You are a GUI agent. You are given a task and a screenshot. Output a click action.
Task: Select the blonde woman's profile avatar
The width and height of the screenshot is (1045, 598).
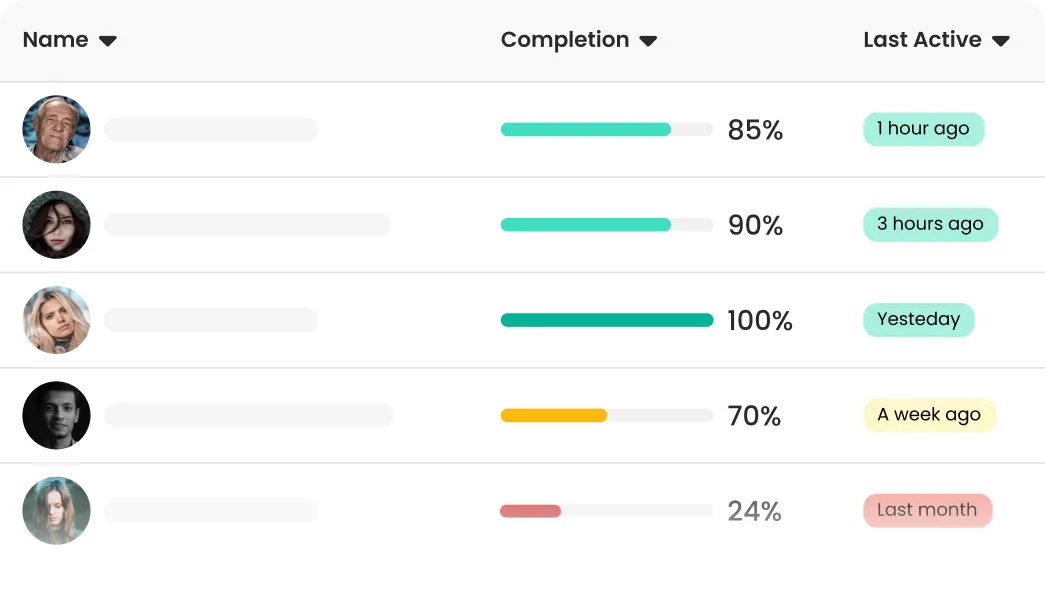[57, 320]
